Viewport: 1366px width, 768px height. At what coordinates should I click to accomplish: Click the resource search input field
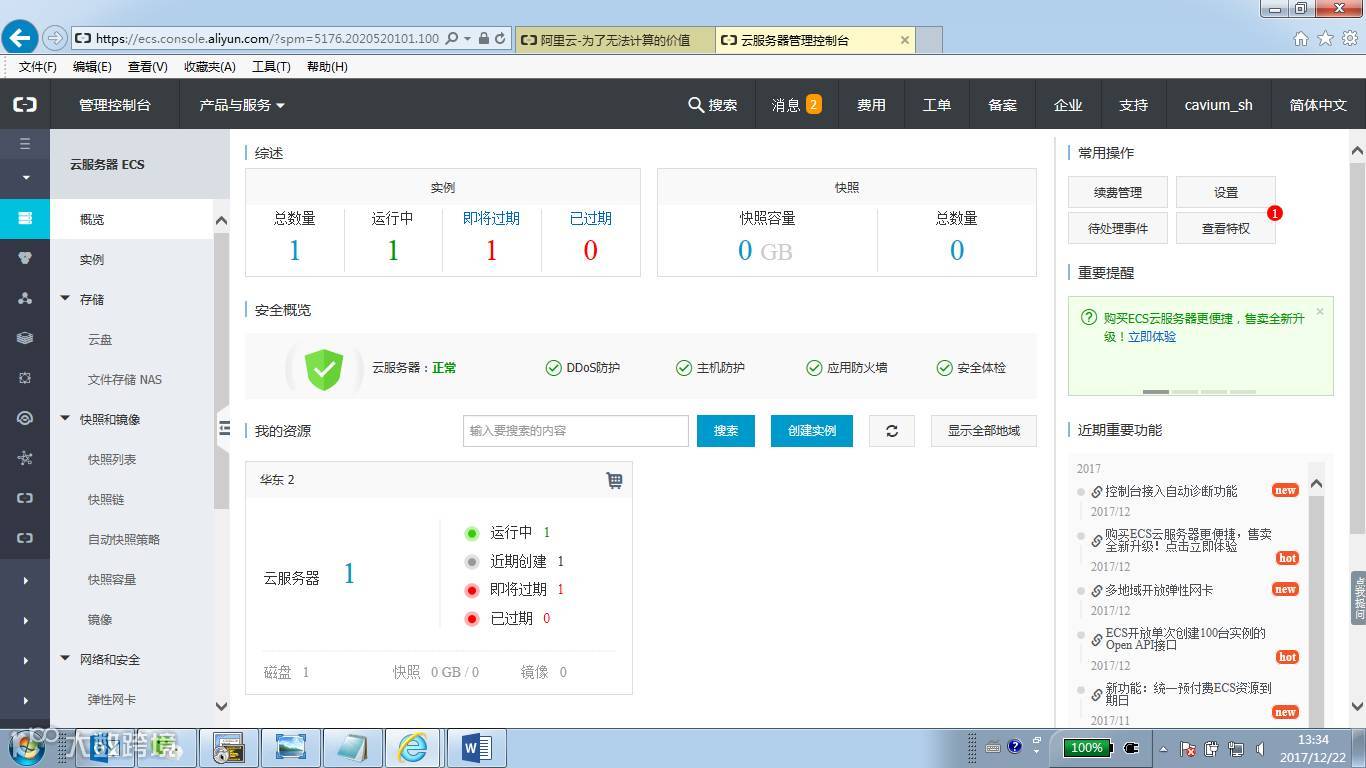576,431
